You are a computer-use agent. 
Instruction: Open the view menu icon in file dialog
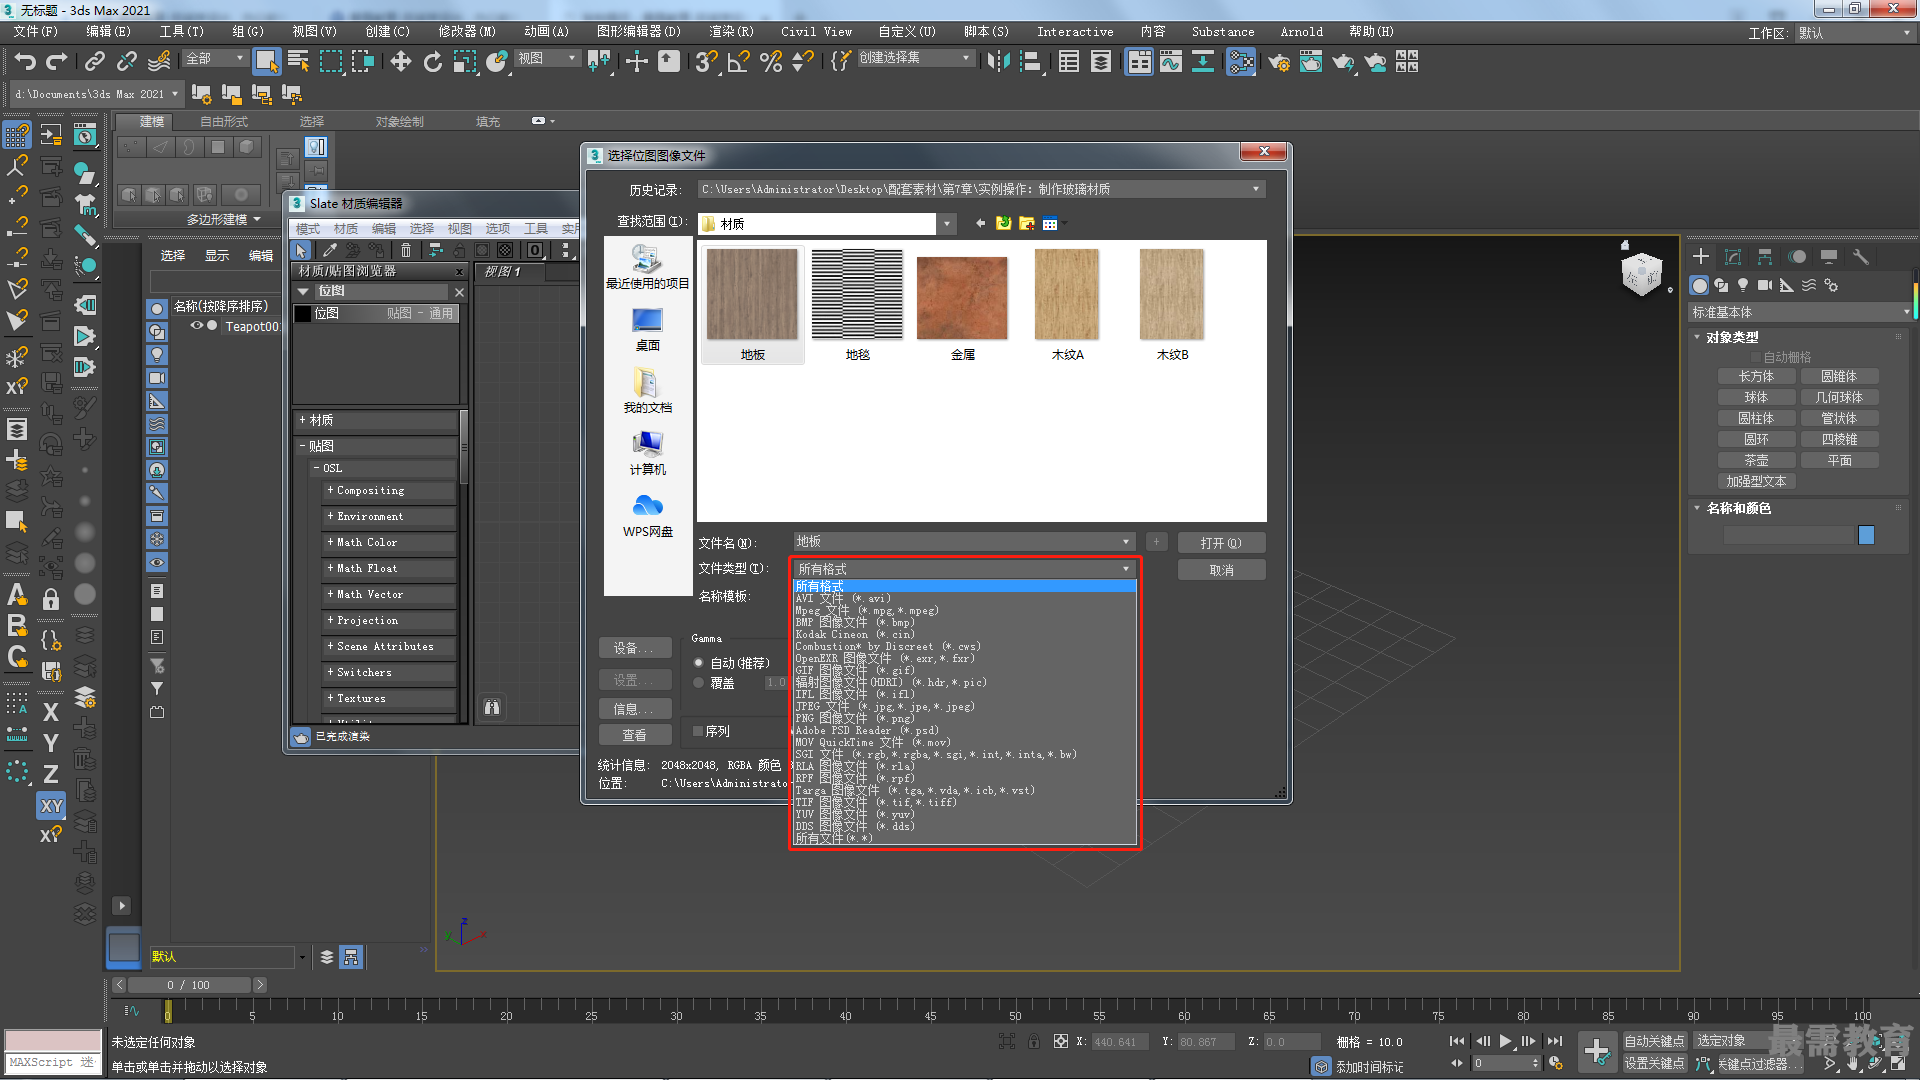pos(1052,223)
